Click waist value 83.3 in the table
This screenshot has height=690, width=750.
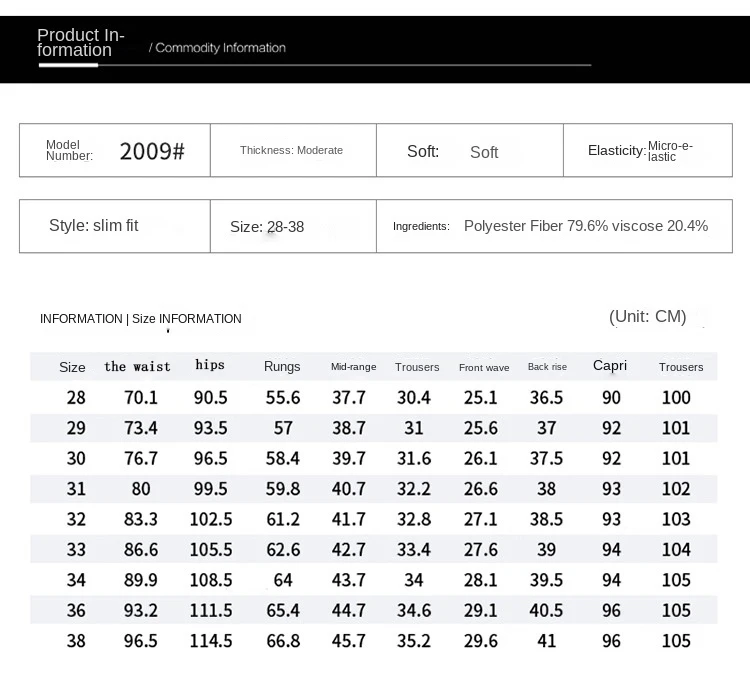click(140, 519)
